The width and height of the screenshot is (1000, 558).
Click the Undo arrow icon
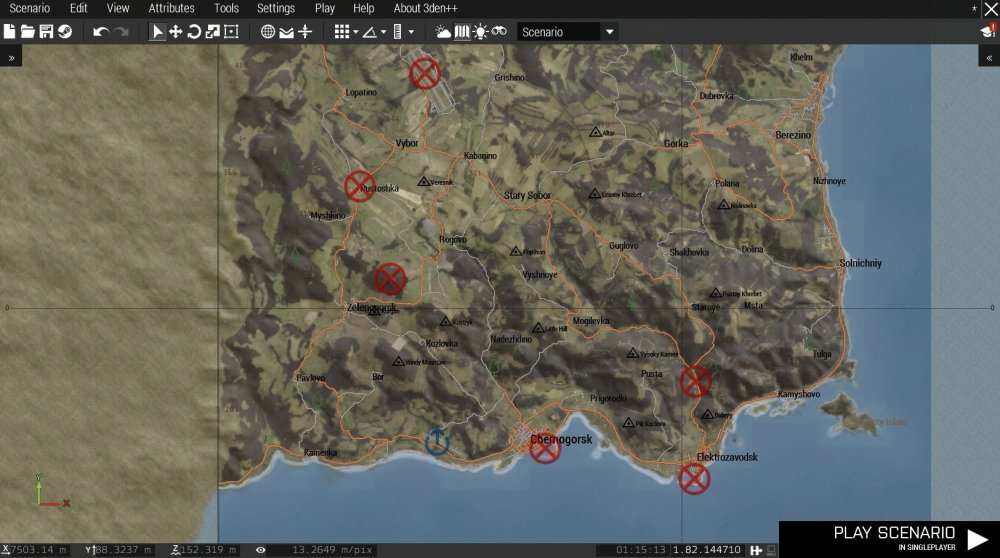click(x=100, y=32)
